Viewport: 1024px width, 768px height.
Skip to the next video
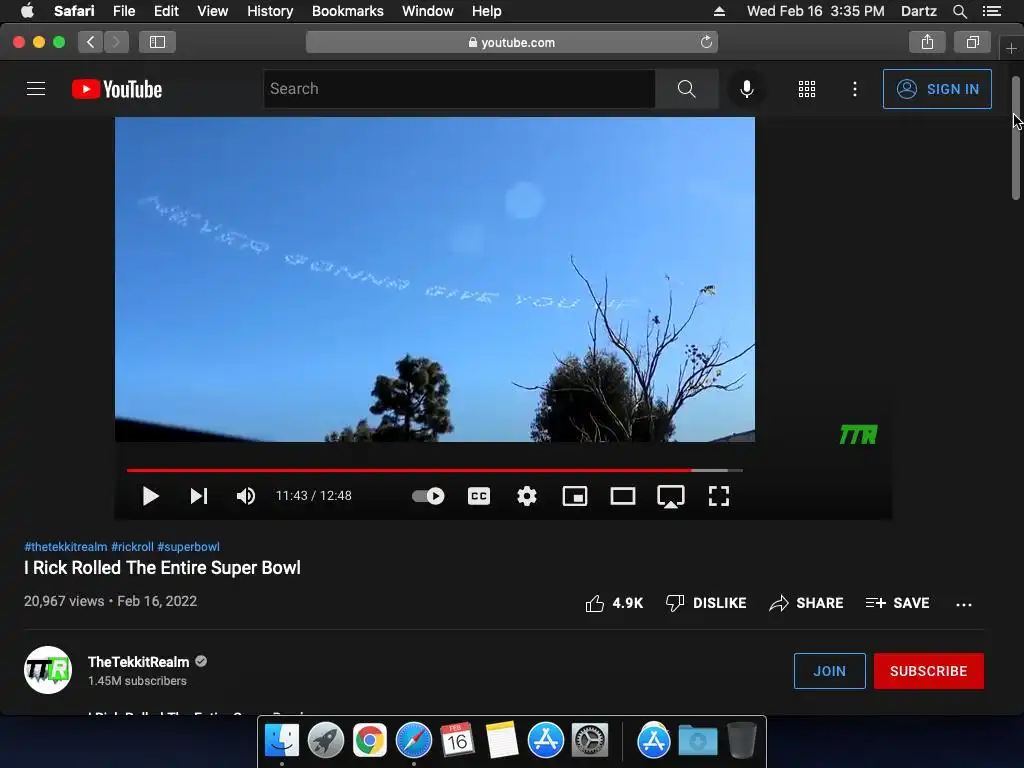199,496
